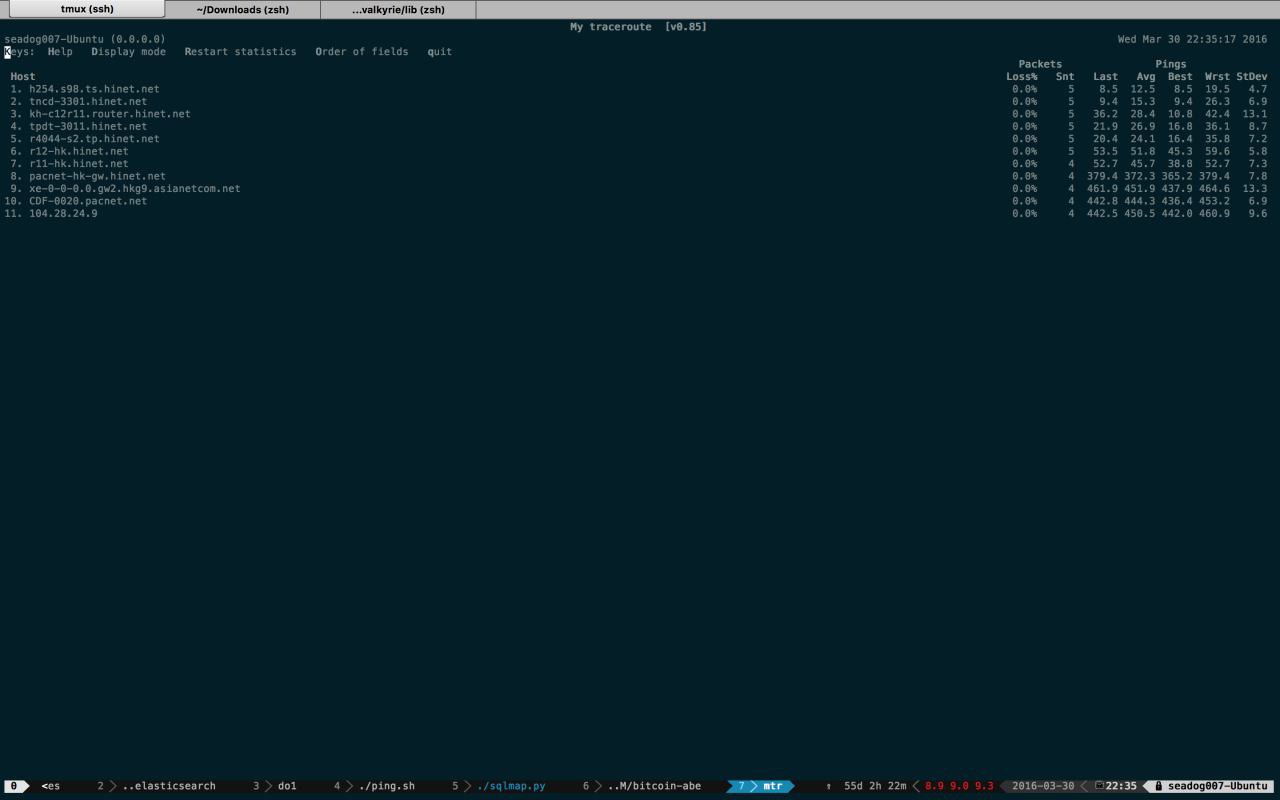This screenshot has width=1280, height=800.
Task: Click the seadog007-Ubuntu (0.0.0.0) header line
Action: (x=85, y=39)
